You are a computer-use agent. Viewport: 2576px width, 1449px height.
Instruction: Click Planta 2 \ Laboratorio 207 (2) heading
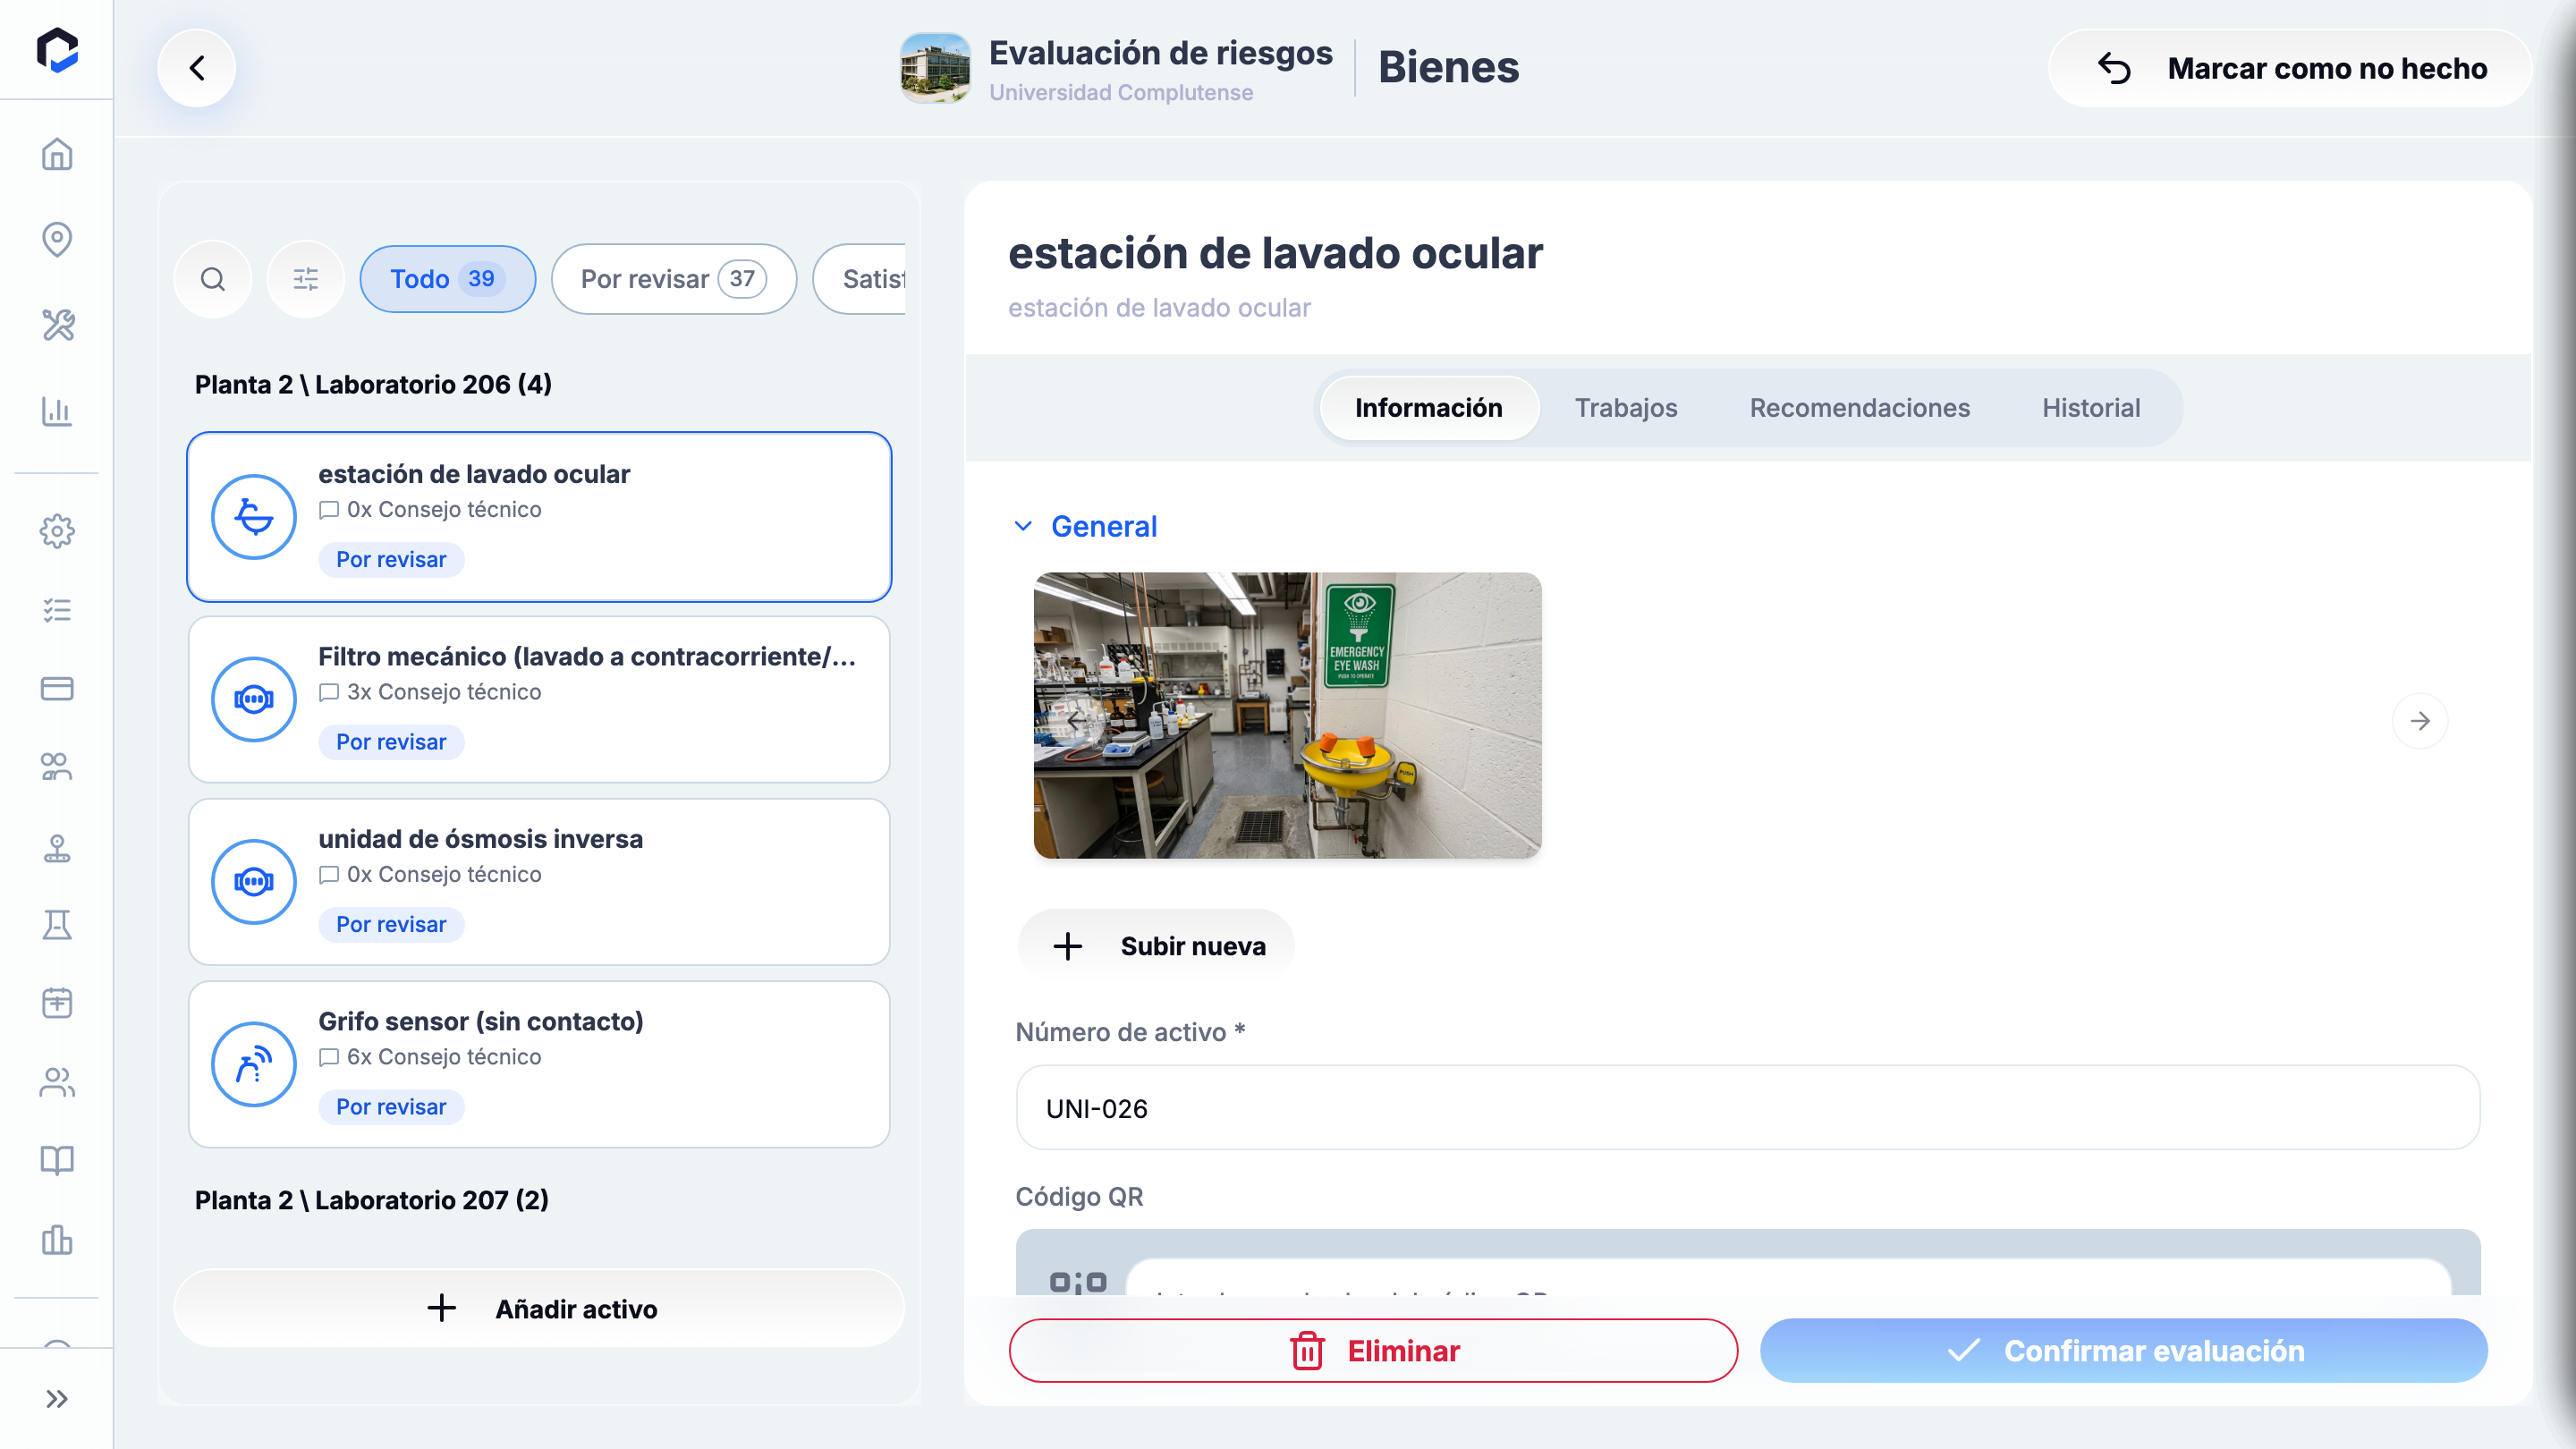pos(372,1200)
